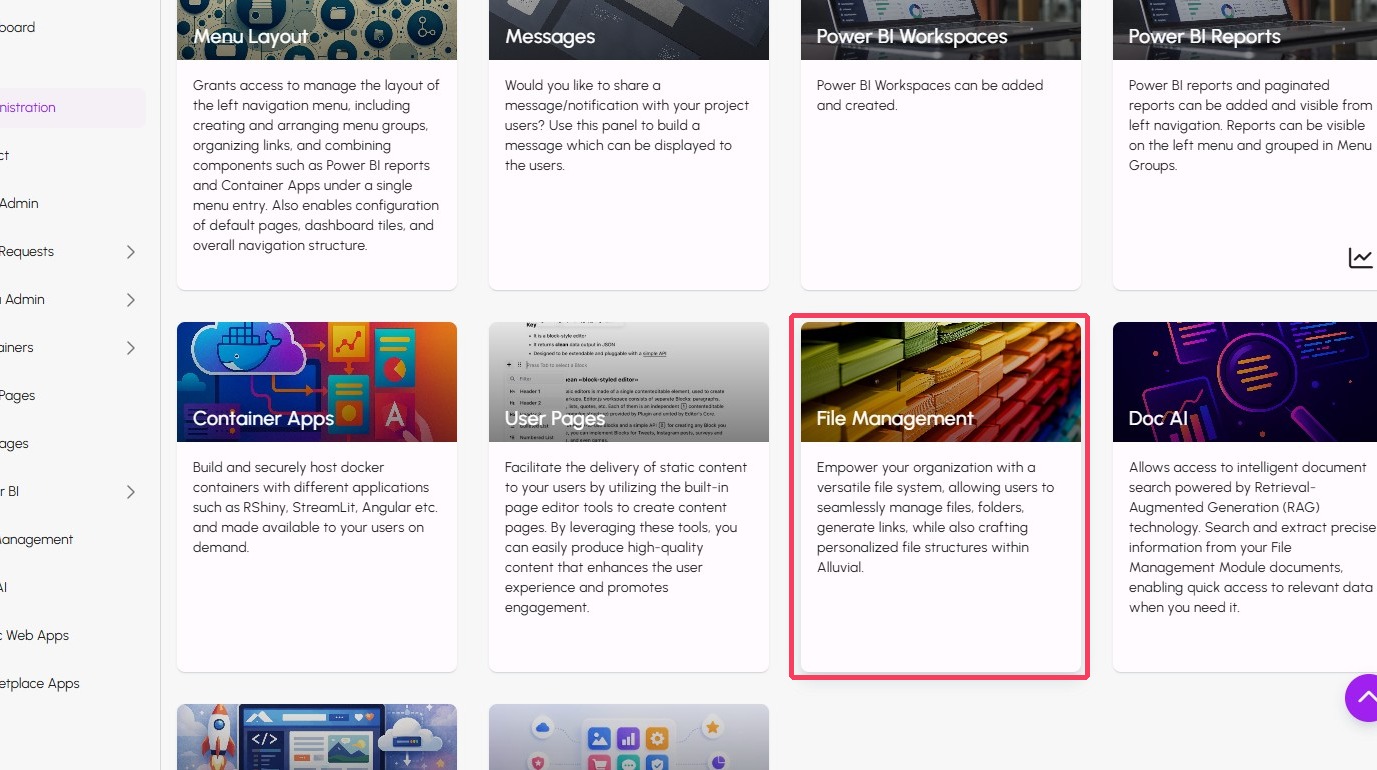Open the Power BI Workspaces card title
Image resolution: width=1377 pixels, height=770 pixels.
coord(912,37)
